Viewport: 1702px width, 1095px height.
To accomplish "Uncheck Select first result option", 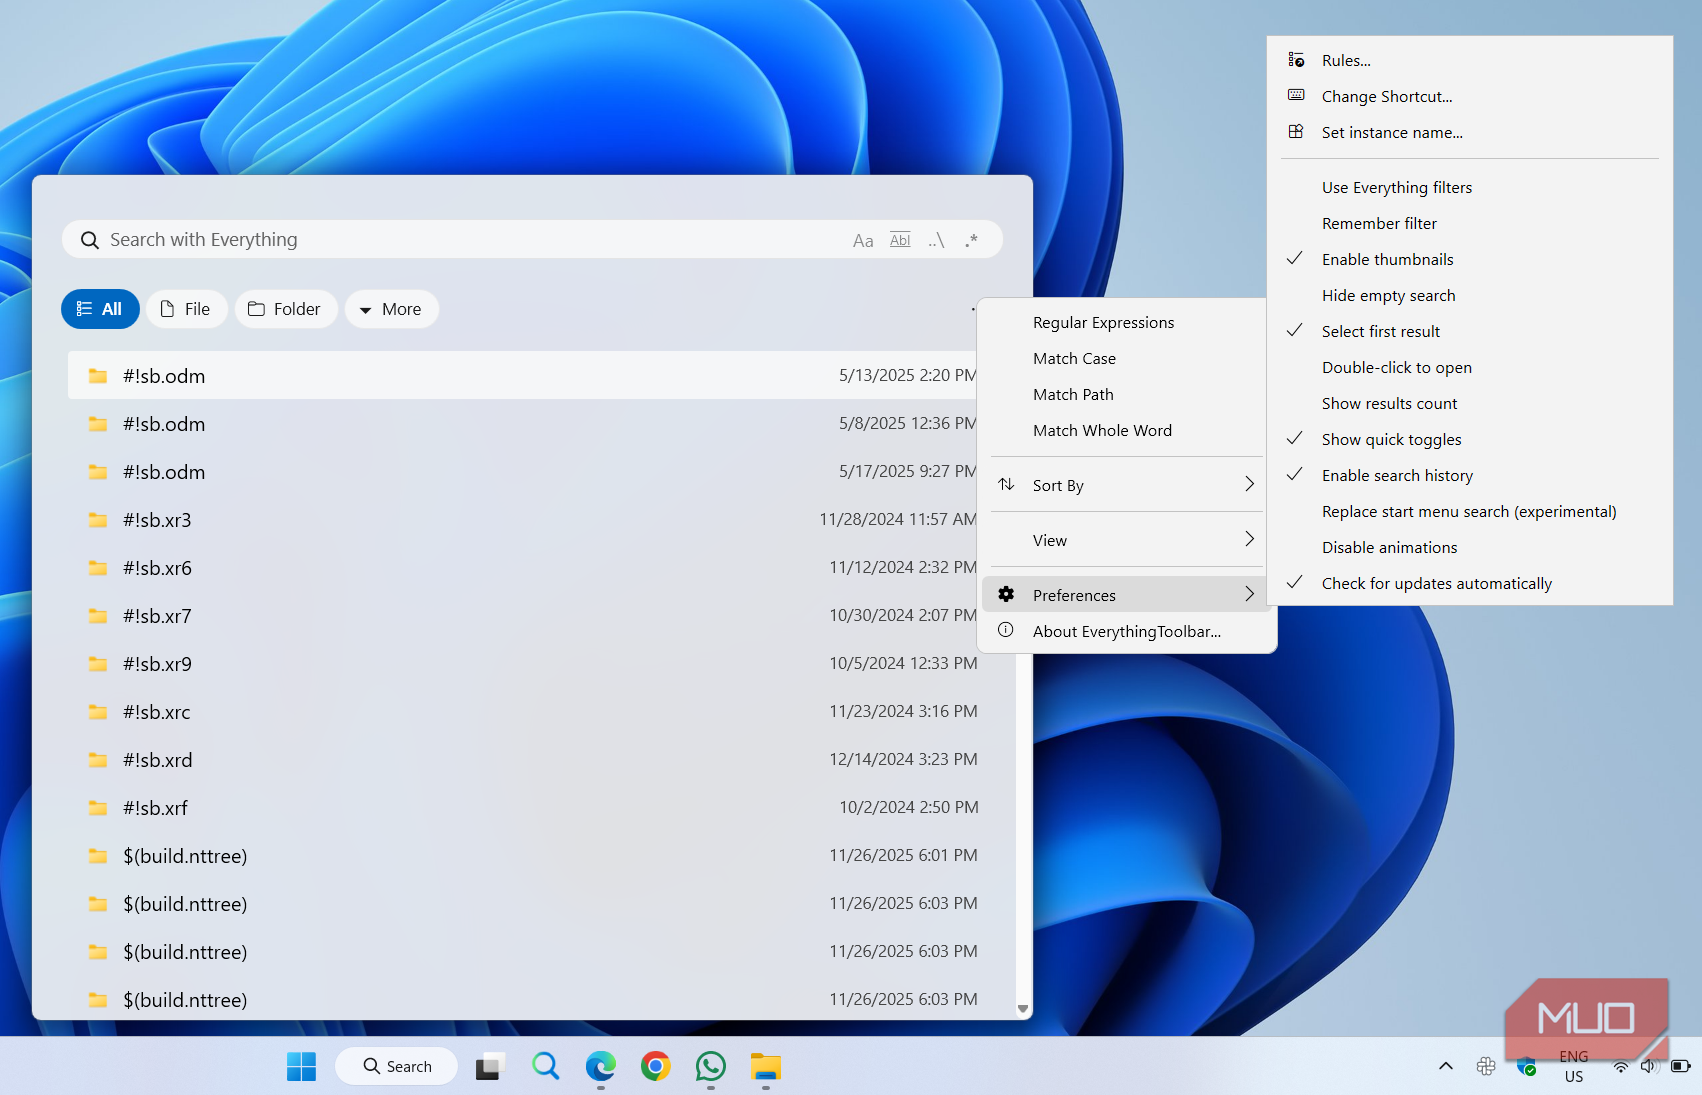I will (1470, 332).
